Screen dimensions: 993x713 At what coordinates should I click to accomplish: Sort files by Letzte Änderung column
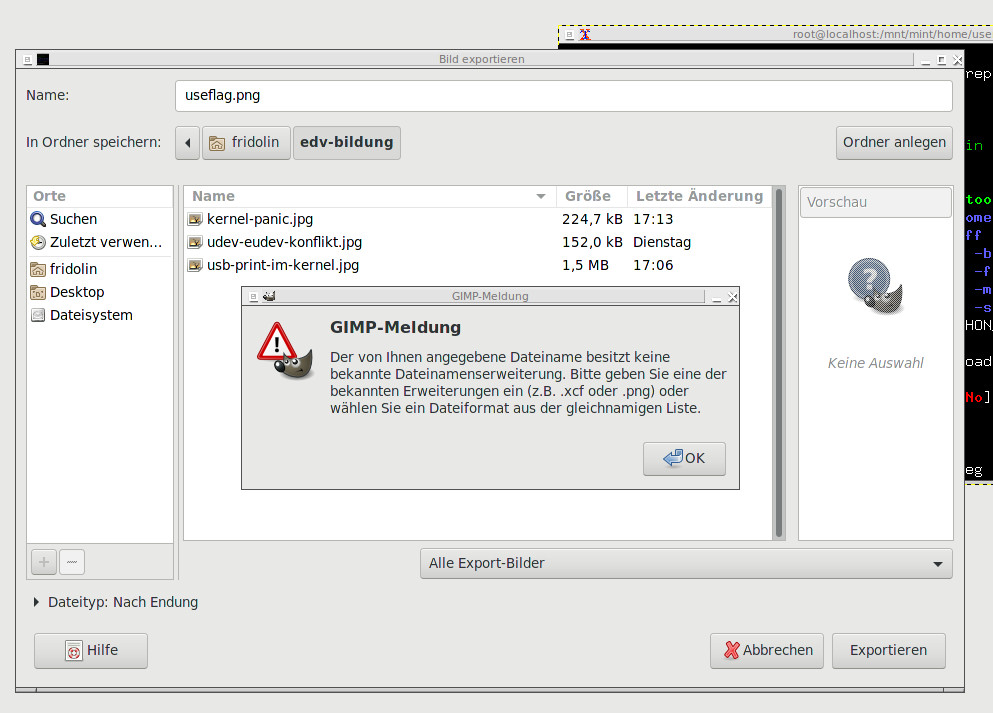tap(699, 196)
